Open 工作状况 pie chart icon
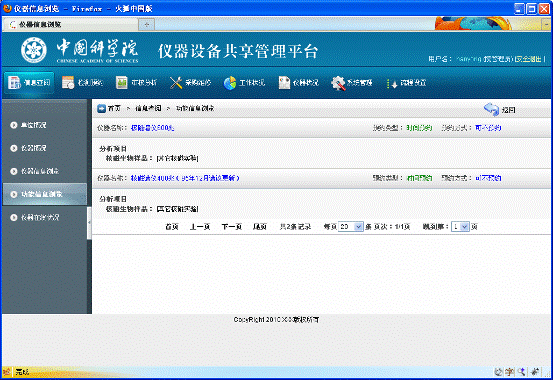This screenshot has height=380, width=553. [230, 83]
